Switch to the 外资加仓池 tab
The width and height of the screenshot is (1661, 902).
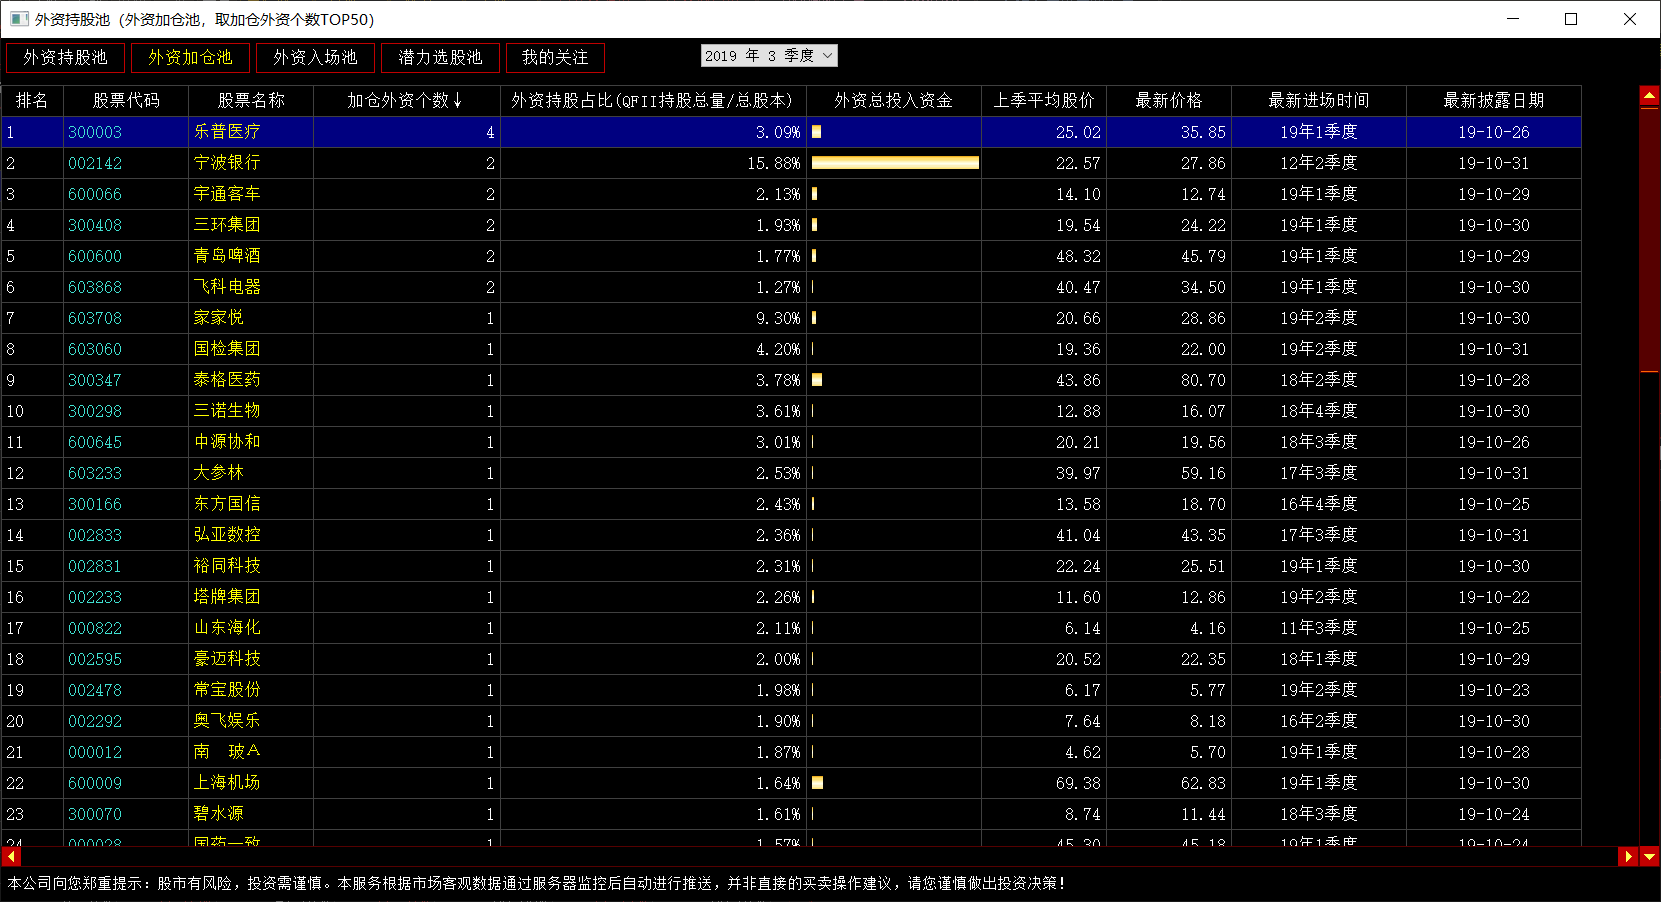coord(190,58)
